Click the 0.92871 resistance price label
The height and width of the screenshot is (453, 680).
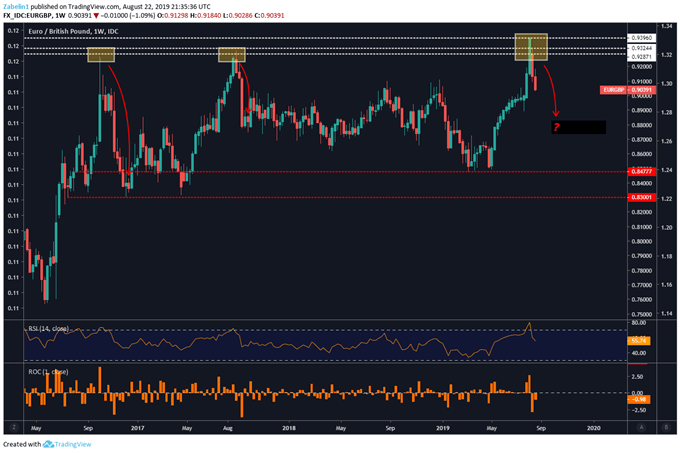pyautogui.click(x=641, y=57)
